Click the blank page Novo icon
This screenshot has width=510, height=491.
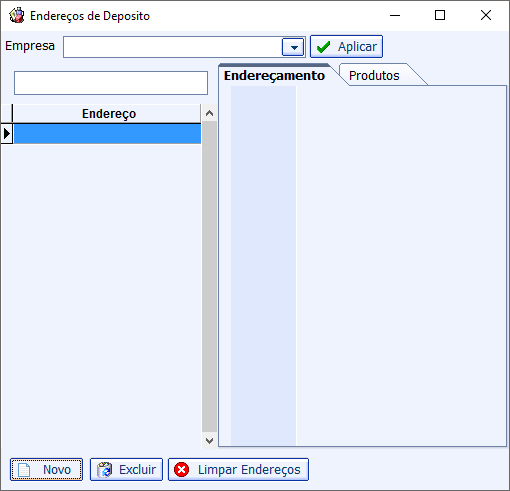pos(24,470)
